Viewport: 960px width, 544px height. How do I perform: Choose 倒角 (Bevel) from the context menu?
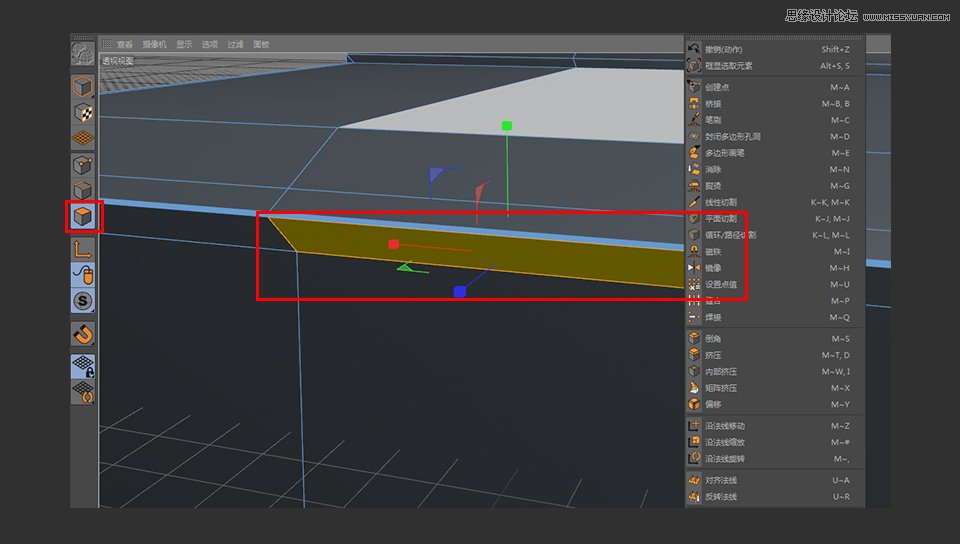714,339
